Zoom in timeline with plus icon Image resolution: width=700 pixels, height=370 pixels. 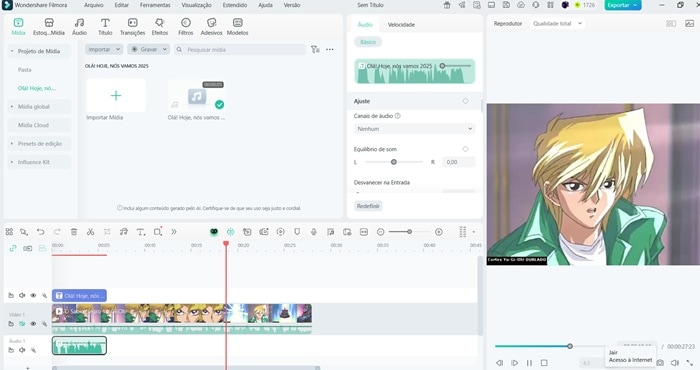click(439, 232)
